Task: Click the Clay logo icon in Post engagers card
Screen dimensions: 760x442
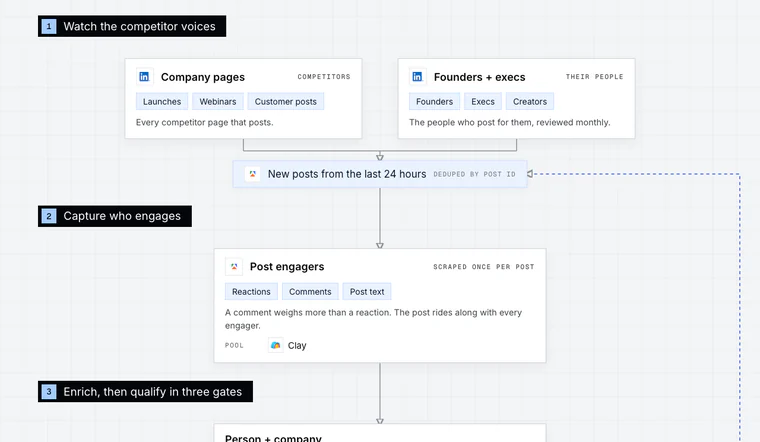Action: (276, 345)
